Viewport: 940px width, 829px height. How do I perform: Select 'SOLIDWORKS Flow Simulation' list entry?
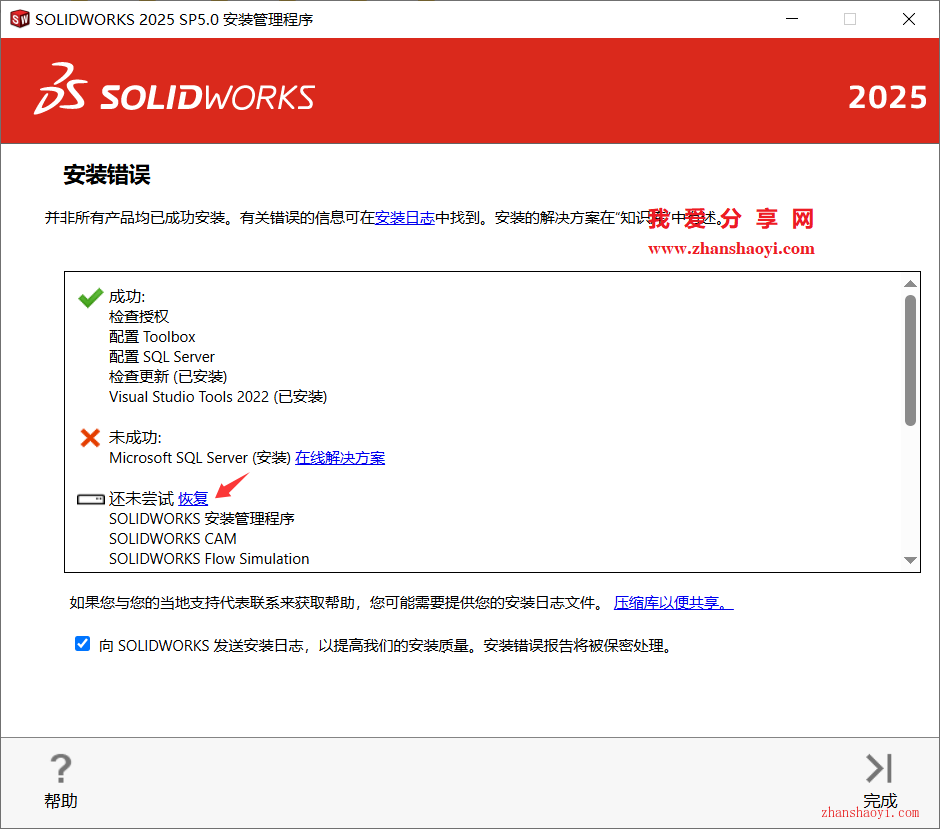pyautogui.click(x=209, y=559)
